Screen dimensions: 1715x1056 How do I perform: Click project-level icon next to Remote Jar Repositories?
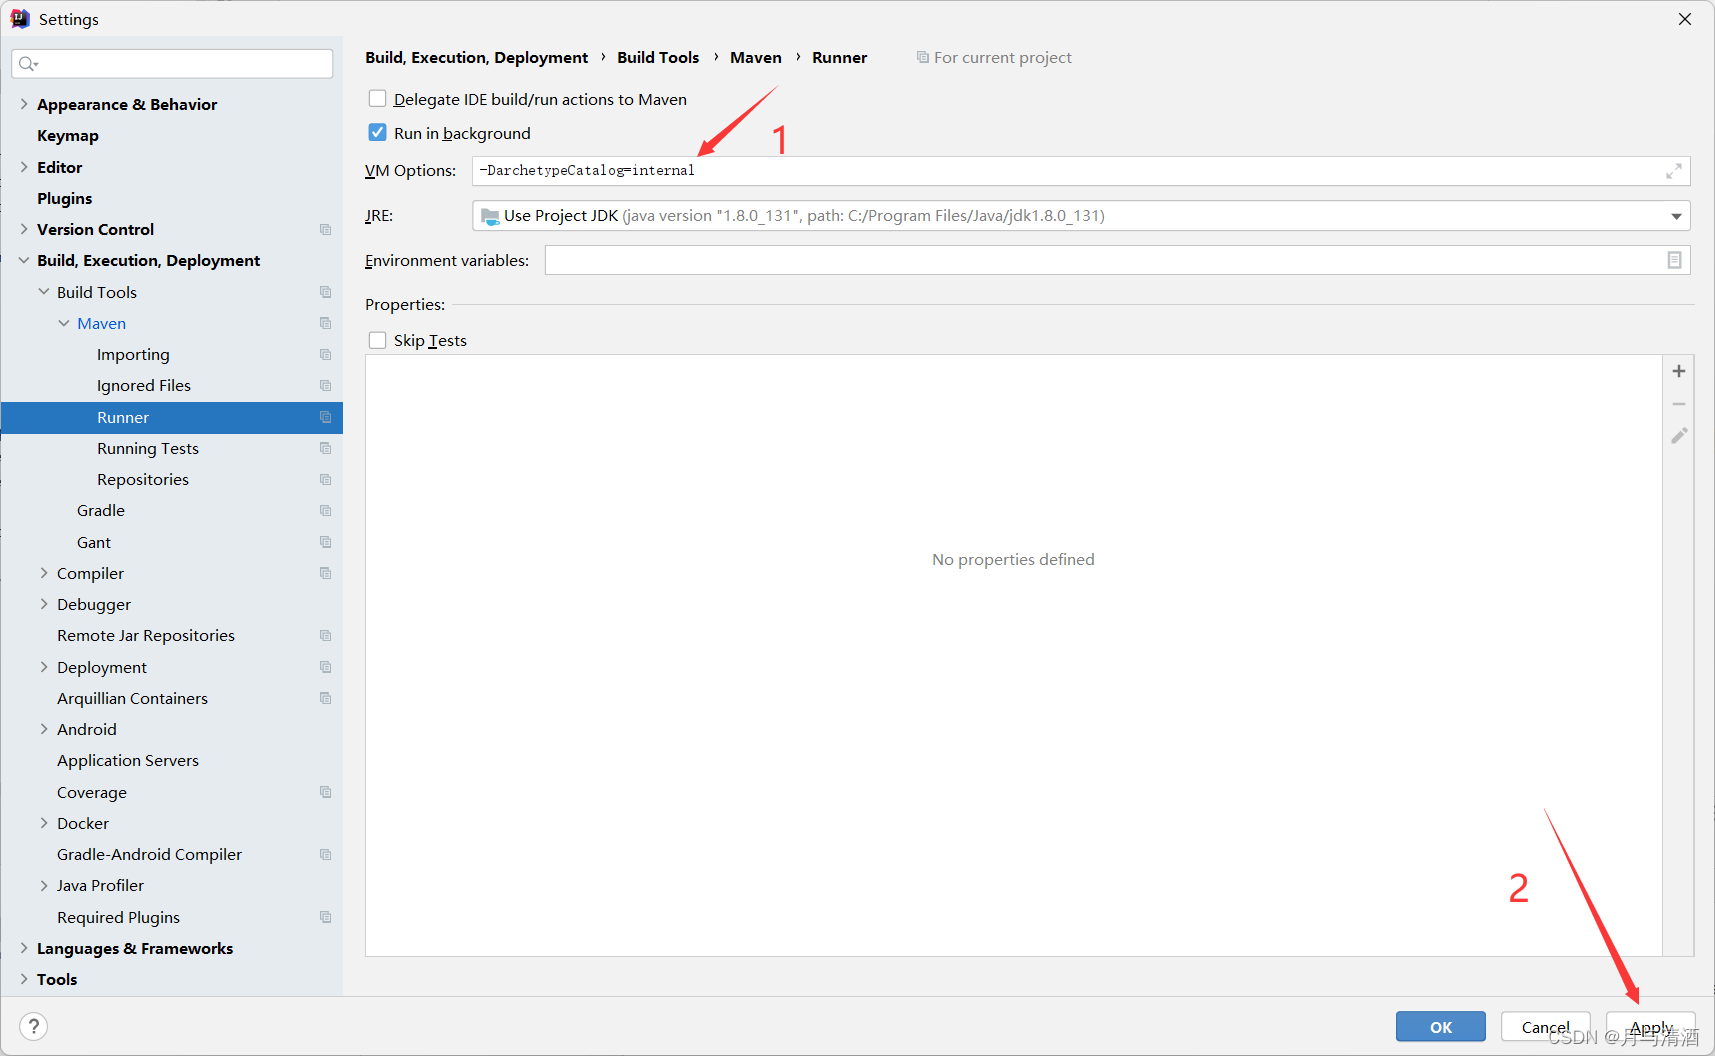coord(325,635)
